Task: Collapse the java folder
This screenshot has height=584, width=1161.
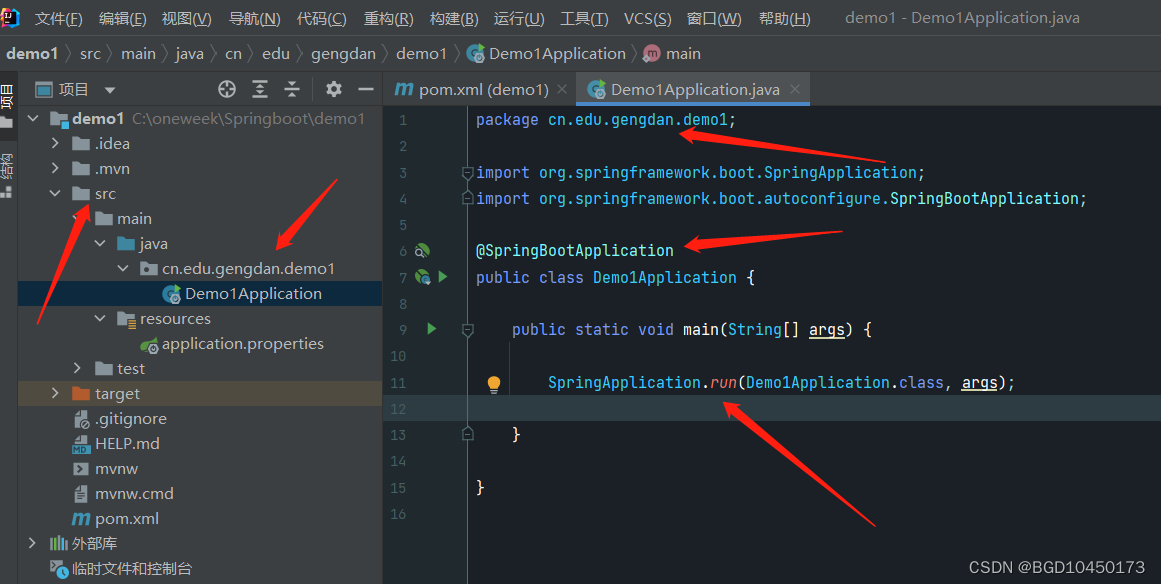Action: point(100,244)
